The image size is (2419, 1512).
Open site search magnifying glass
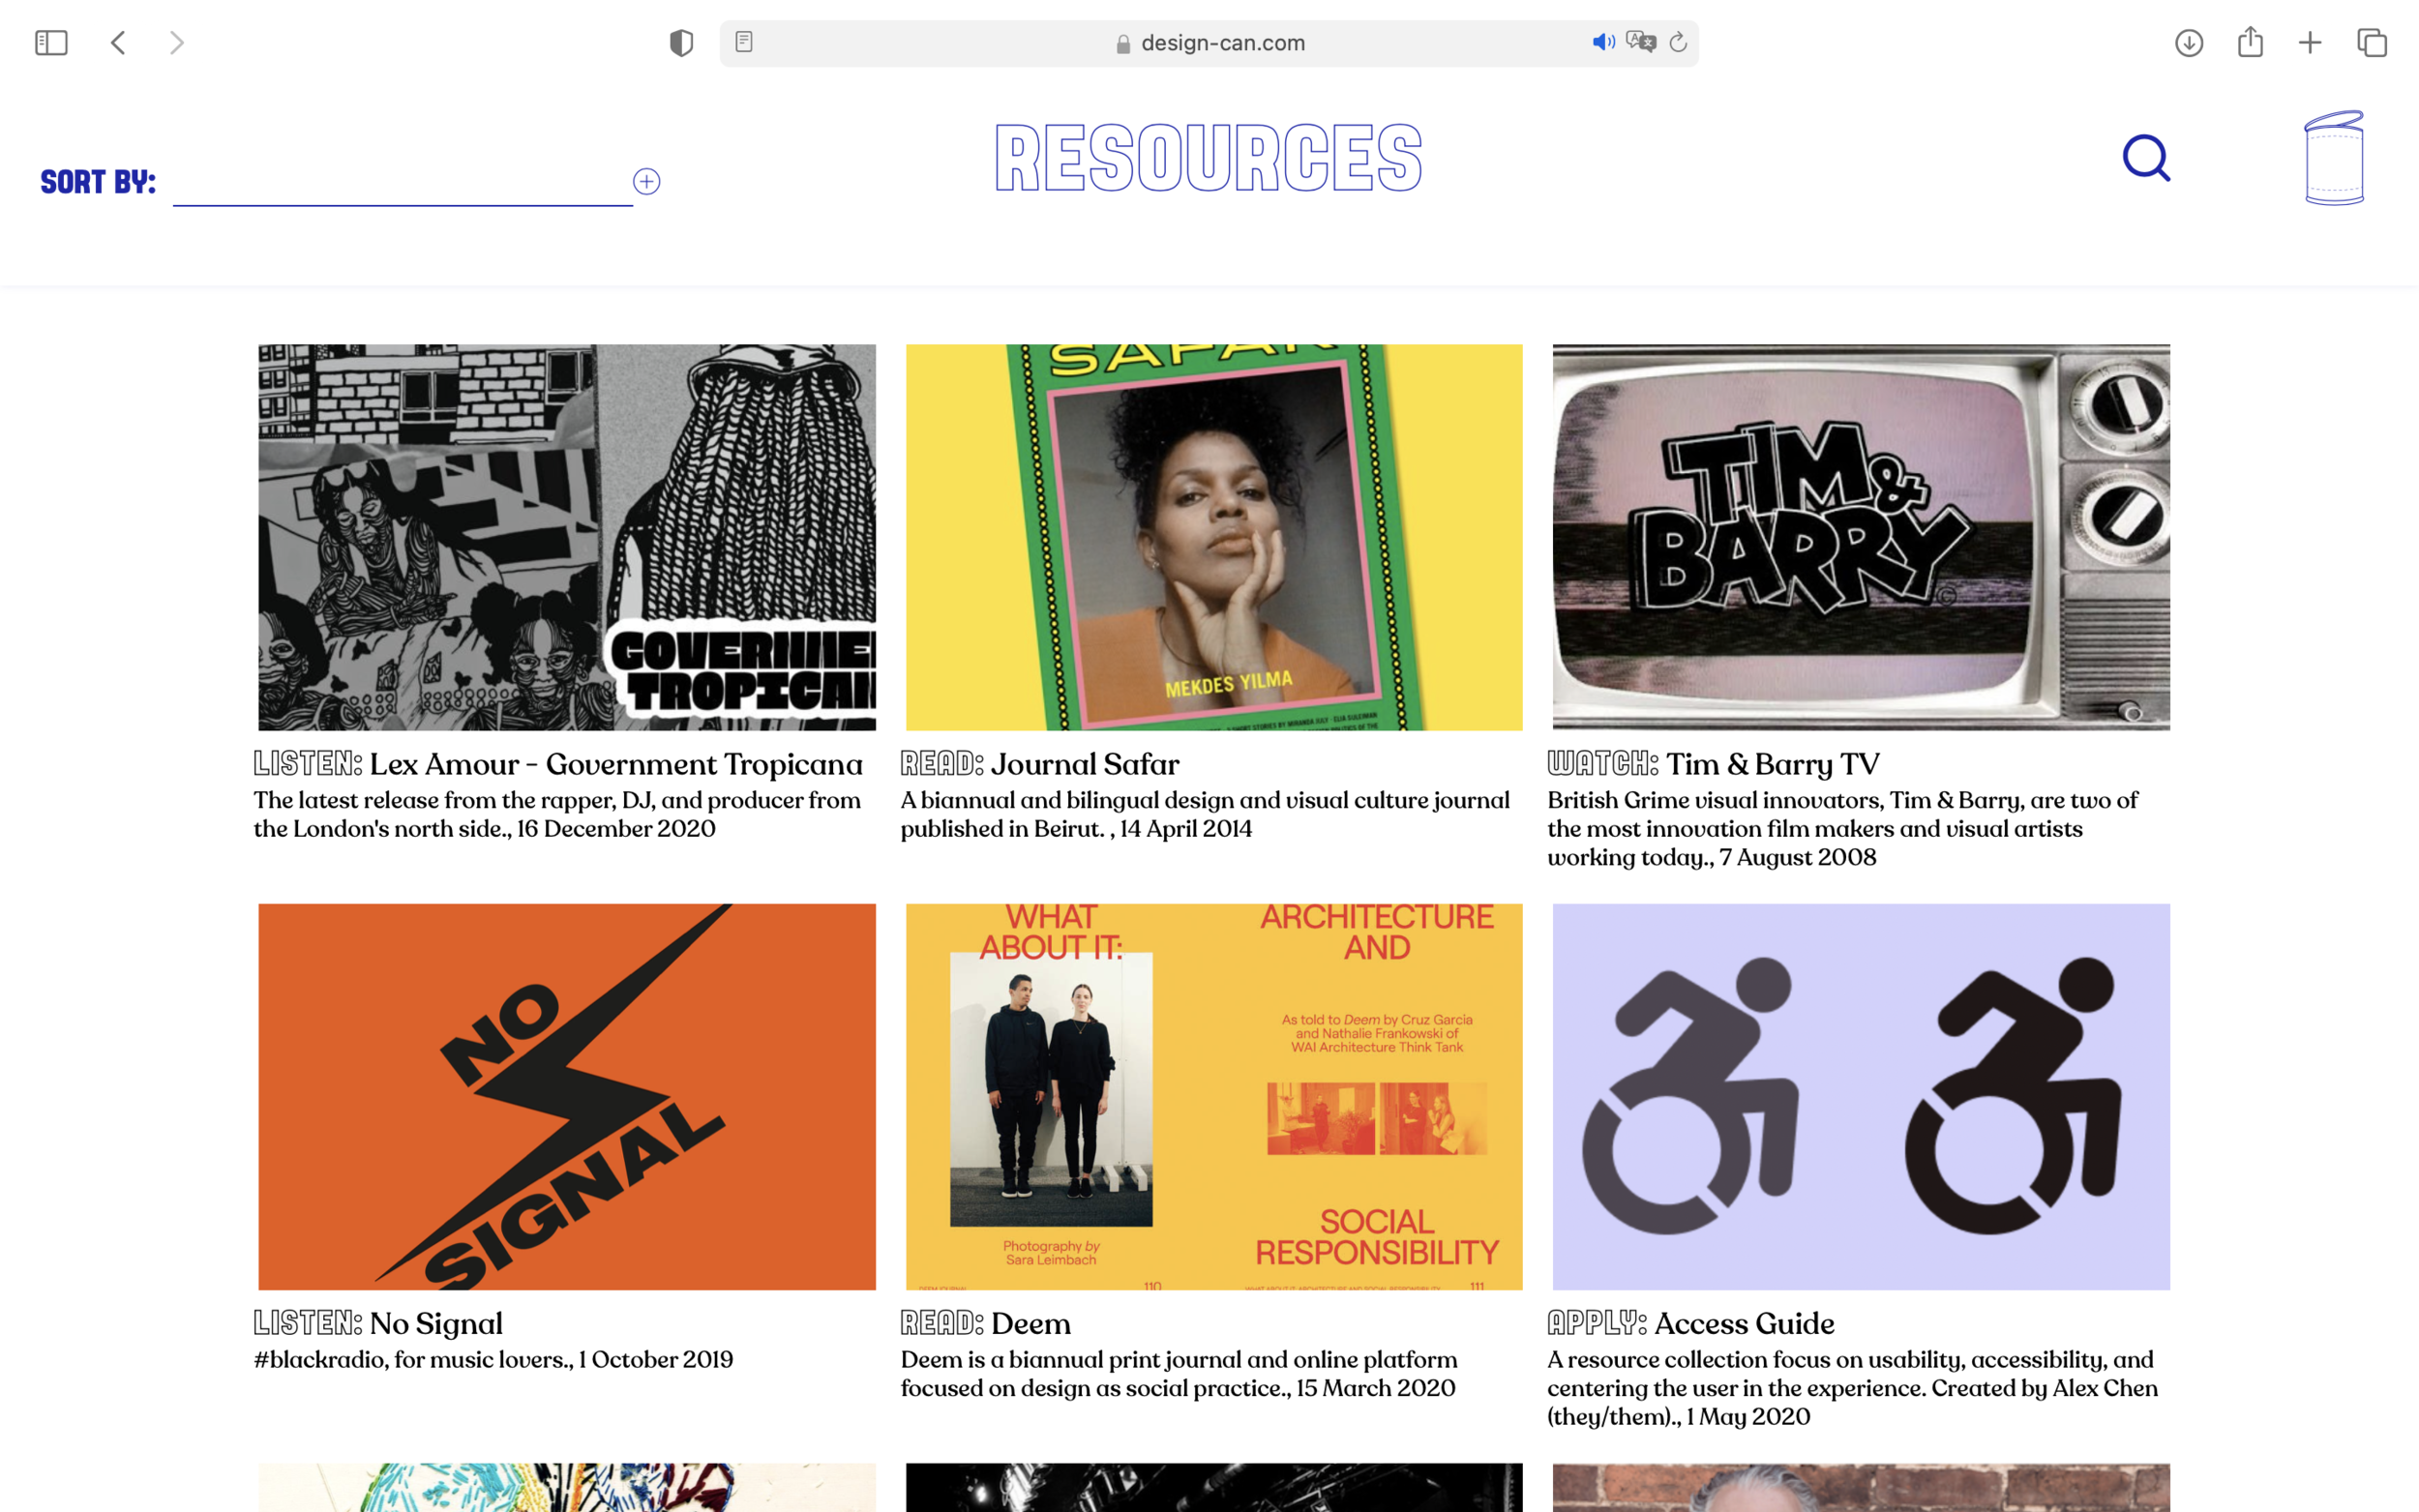coord(2147,158)
